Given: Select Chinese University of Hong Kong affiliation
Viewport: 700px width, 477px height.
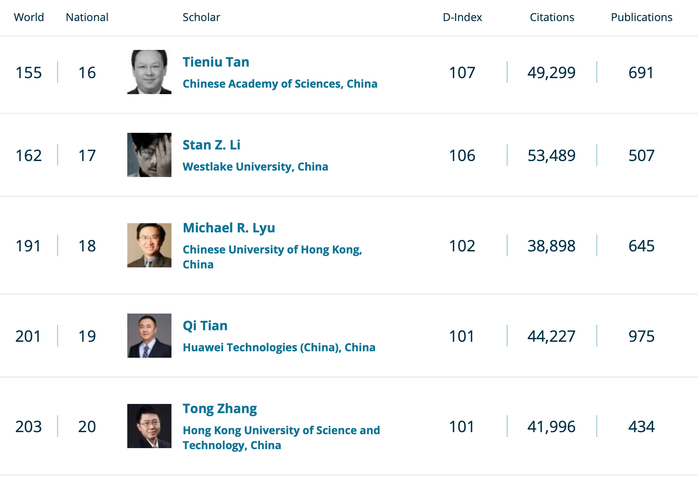Looking at the screenshot, I should coord(272,249).
